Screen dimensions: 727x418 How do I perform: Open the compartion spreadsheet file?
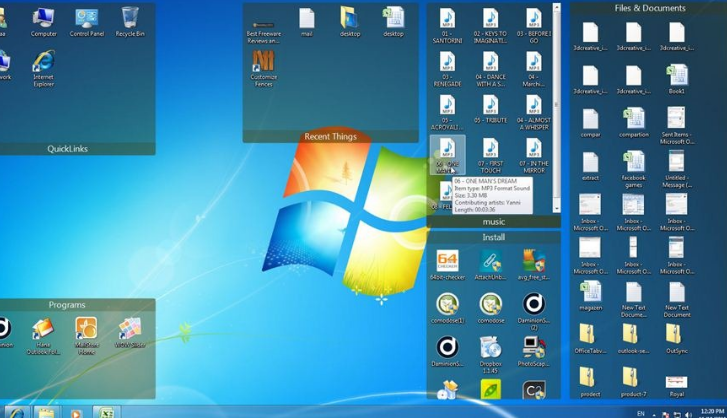coord(633,123)
